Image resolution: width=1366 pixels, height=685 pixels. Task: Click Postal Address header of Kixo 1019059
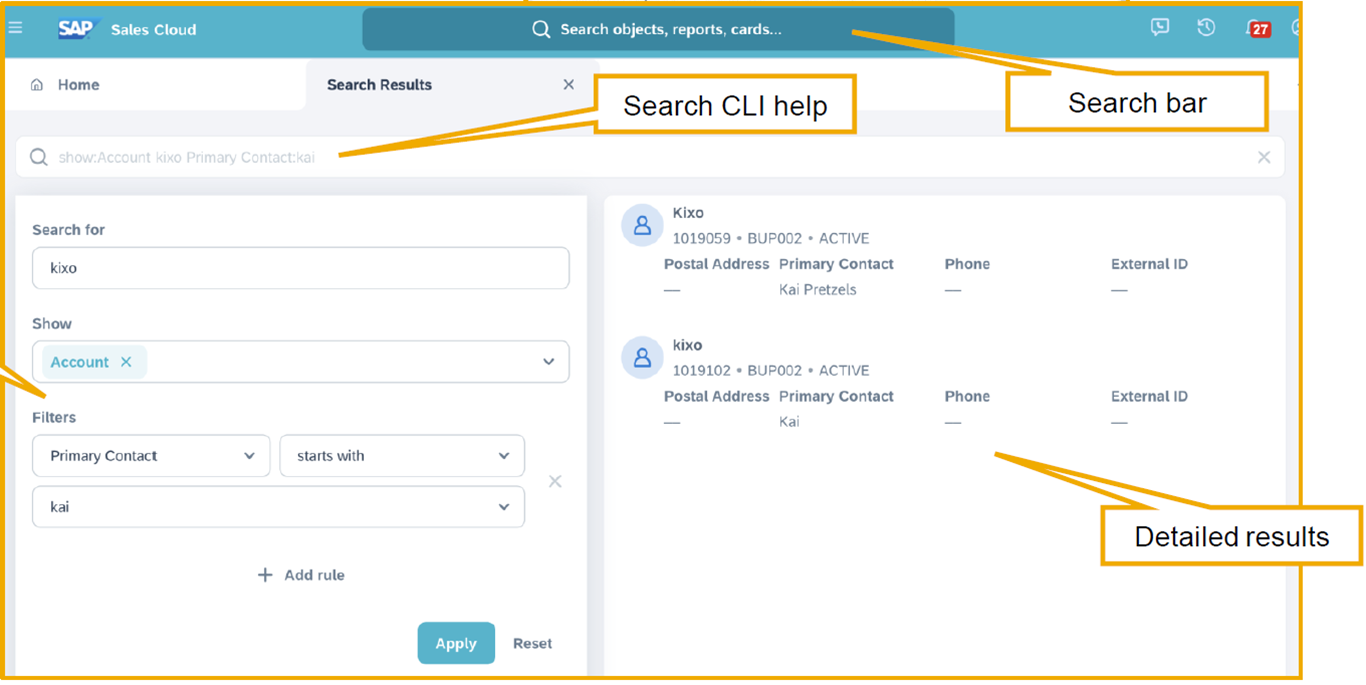(x=717, y=264)
